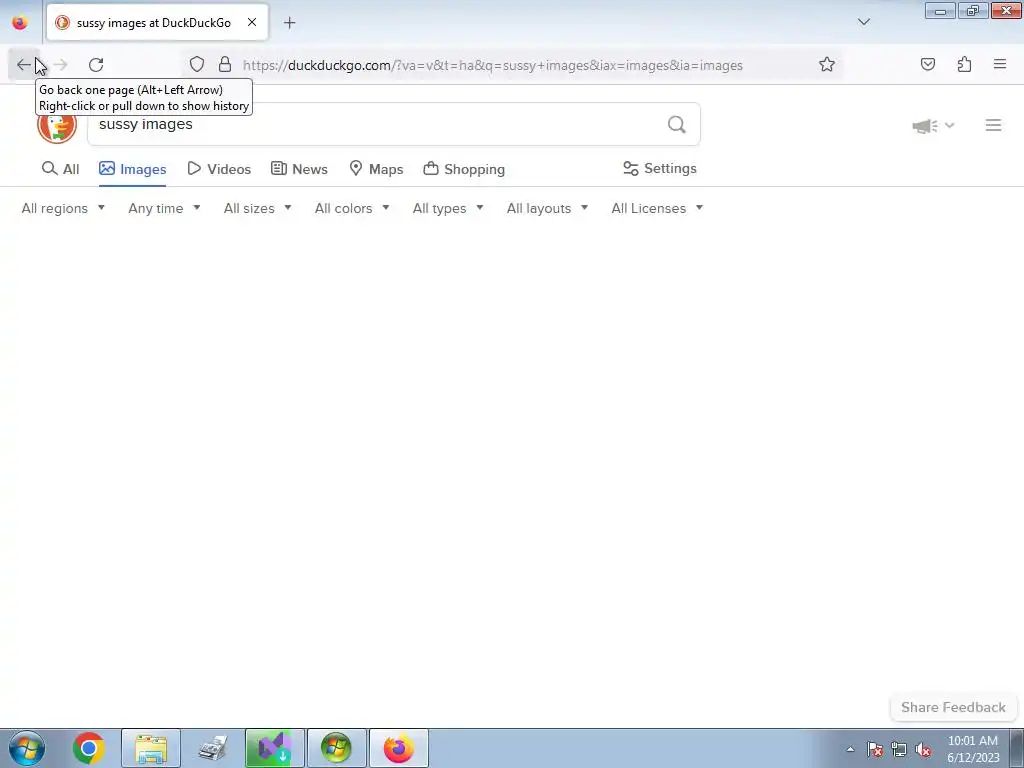The image size is (1024, 768).
Task: Click the Share Feedback button
Action: coord(953,707)
